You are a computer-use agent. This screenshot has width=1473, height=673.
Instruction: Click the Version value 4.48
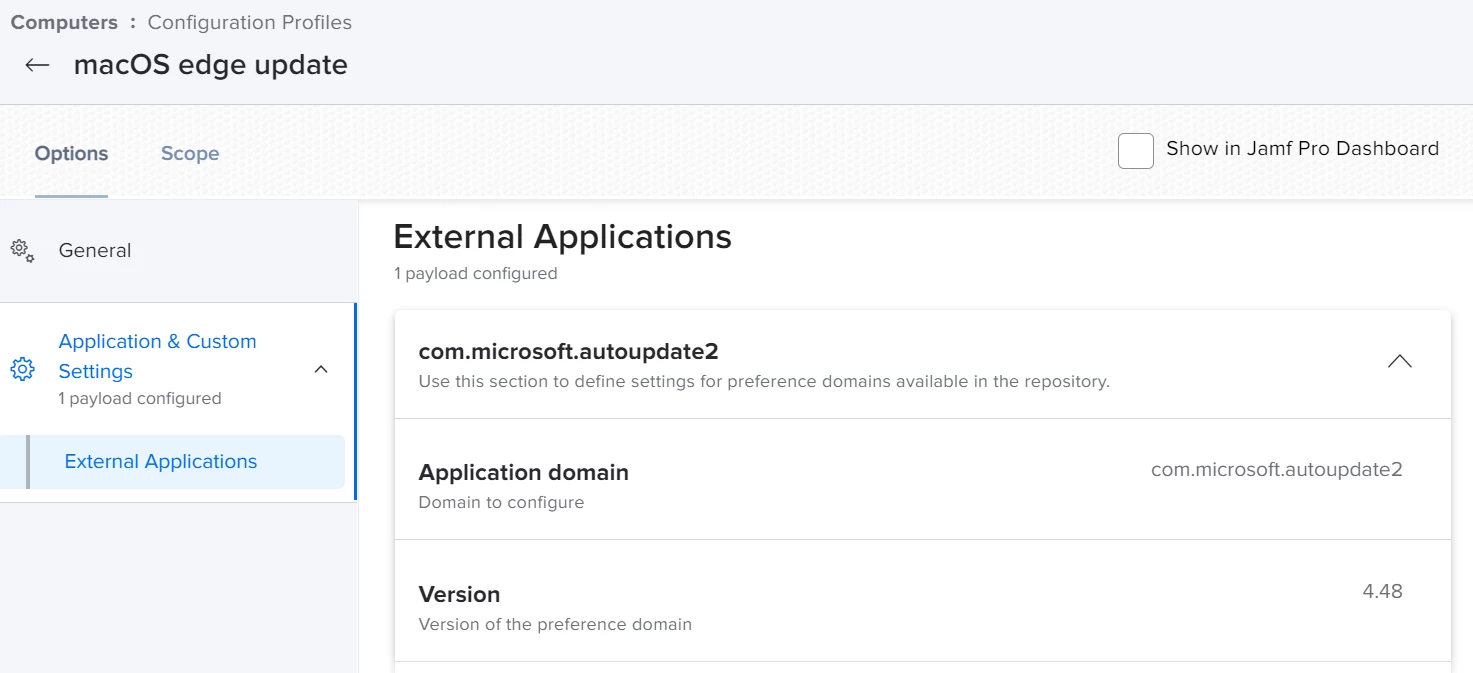click(x=1383, y=591)
